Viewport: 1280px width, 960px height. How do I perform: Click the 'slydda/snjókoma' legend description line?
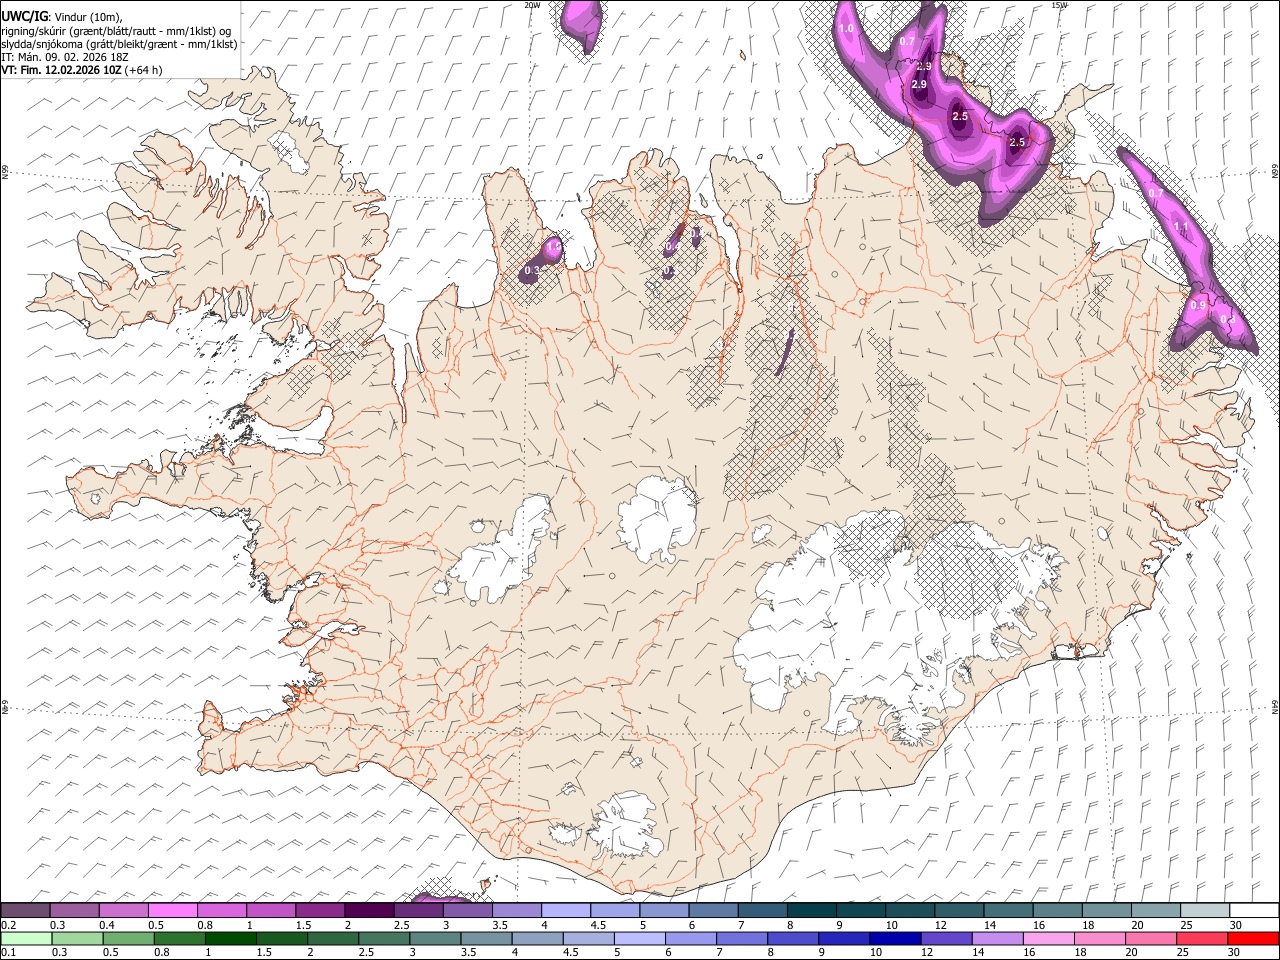pos(120,44)
